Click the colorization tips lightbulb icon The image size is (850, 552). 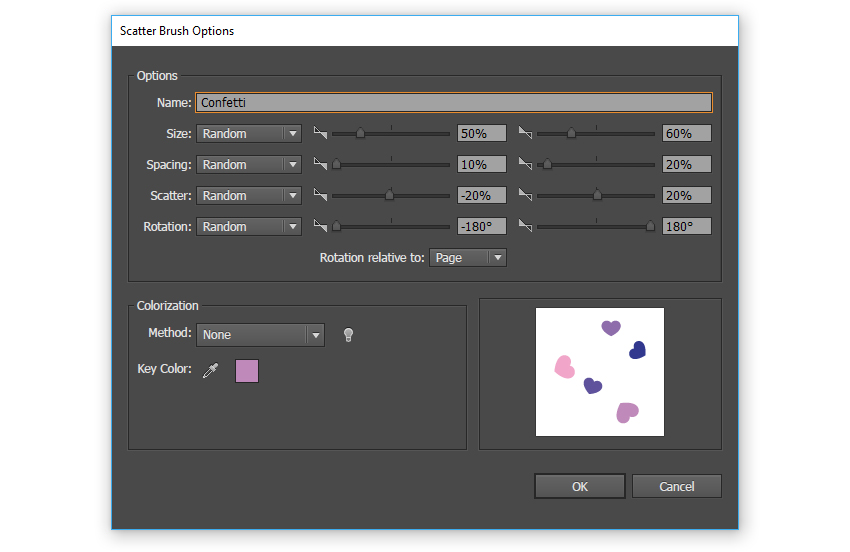[x=349, y=335]
